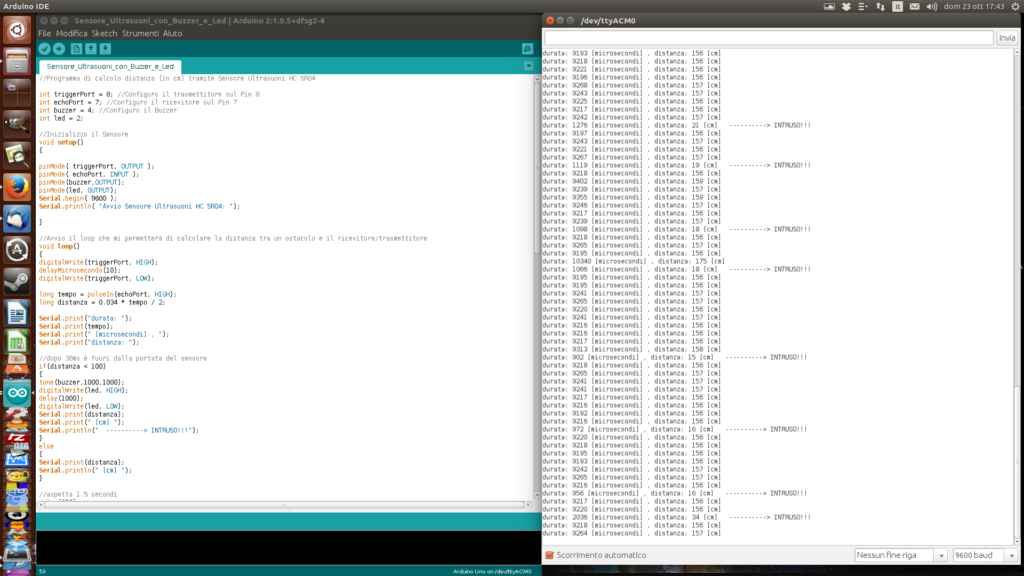This screenshot has height=576, width=1024.
Task: Click the Invia button in serial monitor
Action: [1006, 38]
